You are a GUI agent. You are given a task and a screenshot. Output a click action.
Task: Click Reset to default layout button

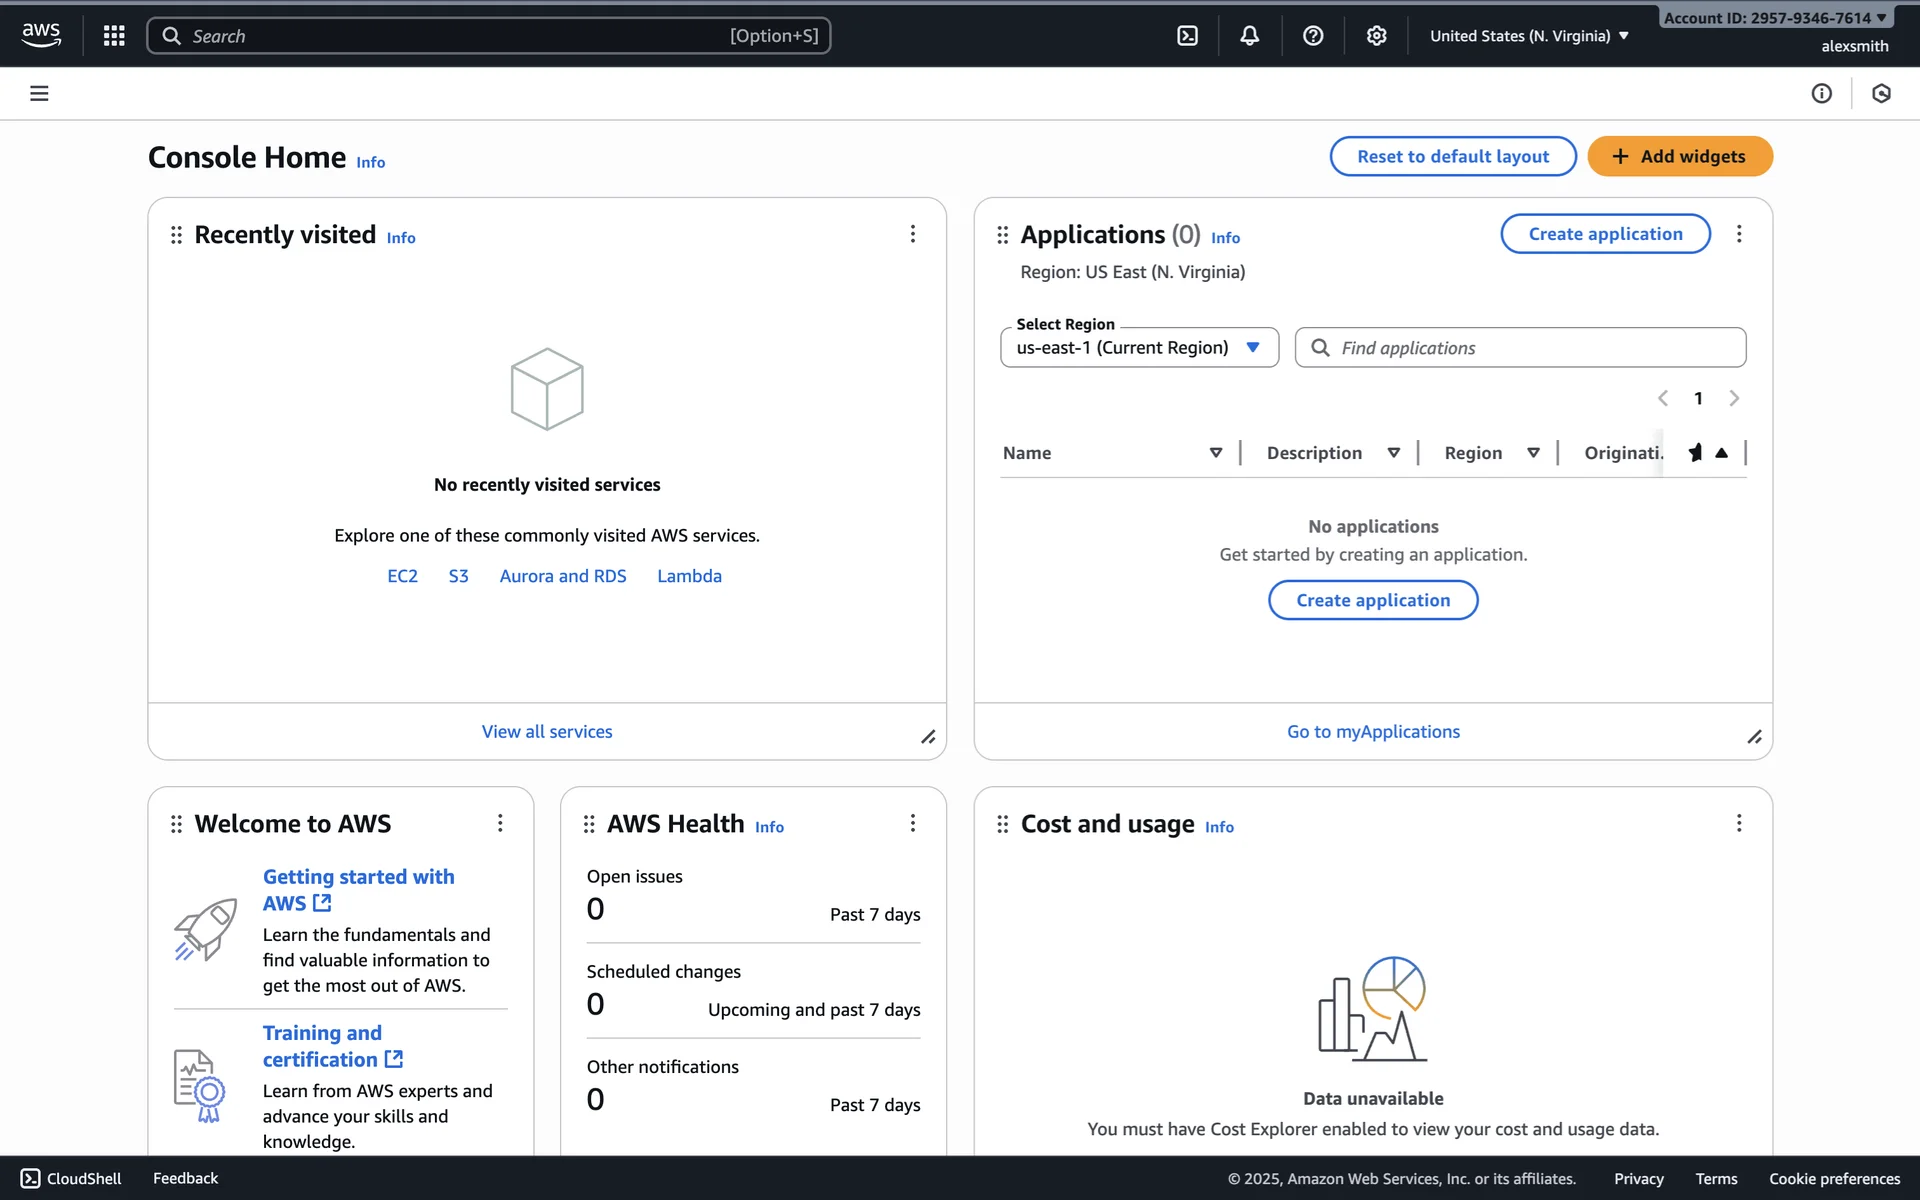(1452, 157)
